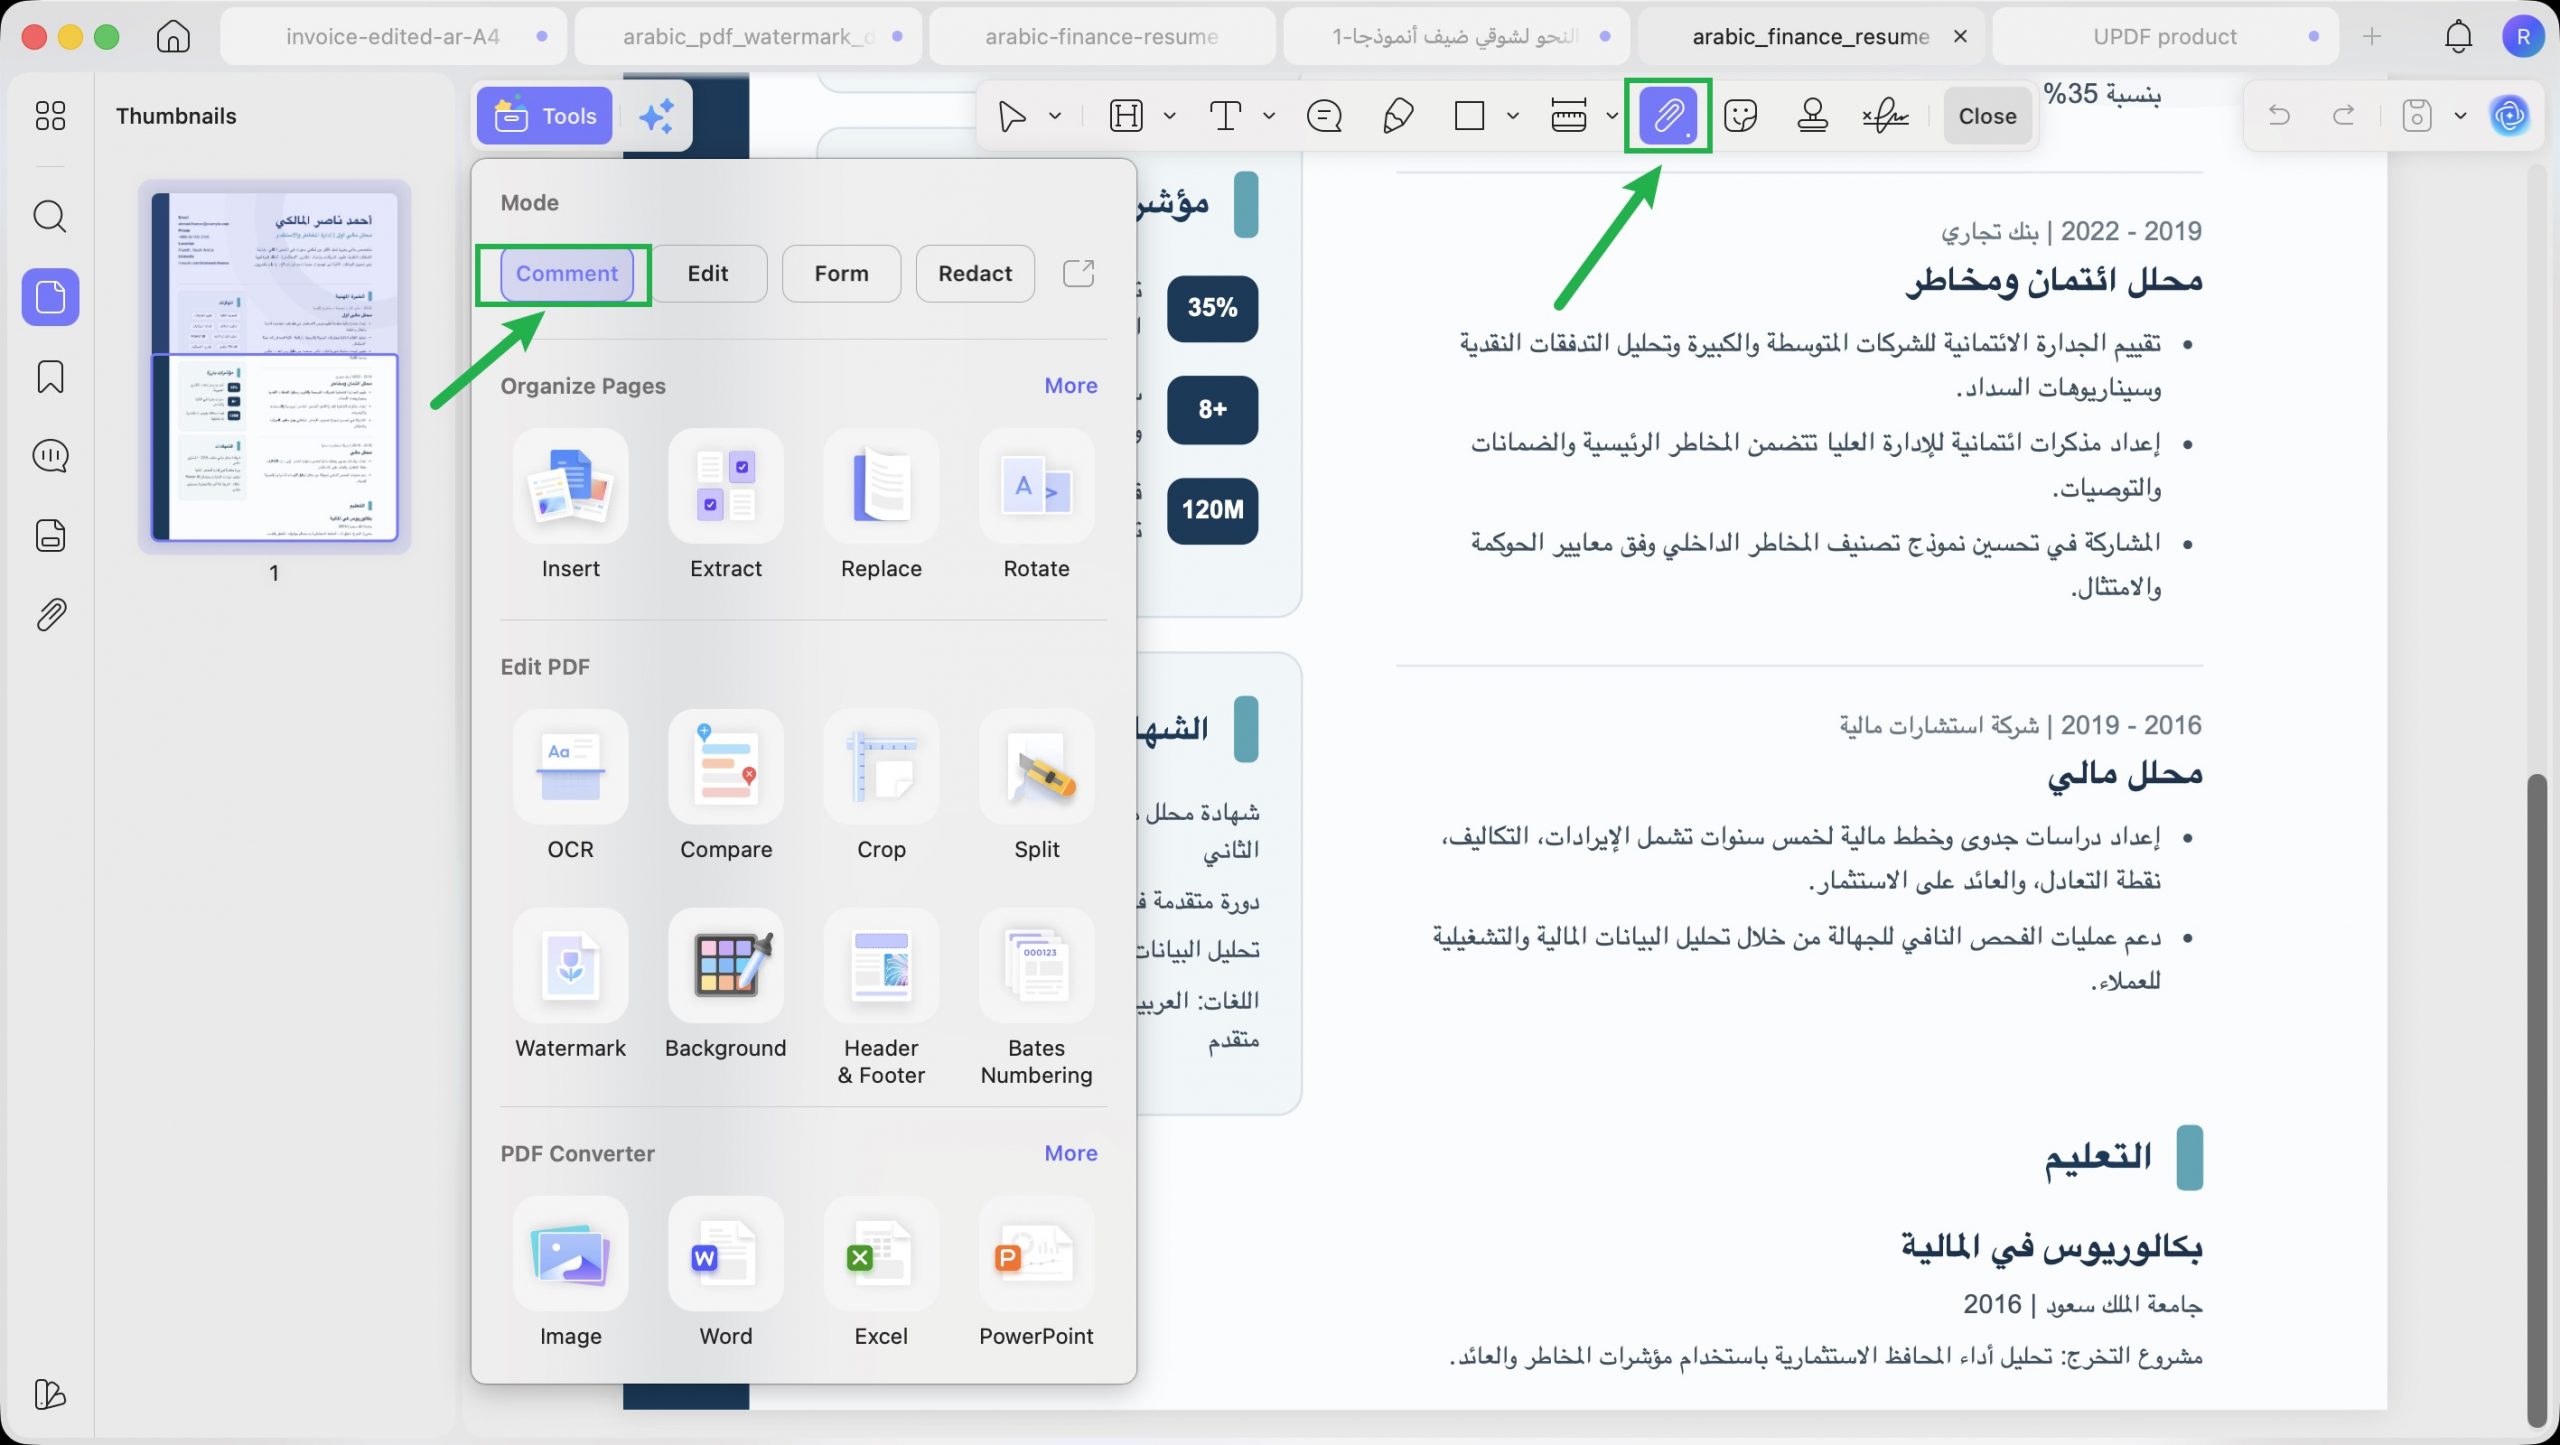Click More link beside Organize Pages

tap(1071, 385)
